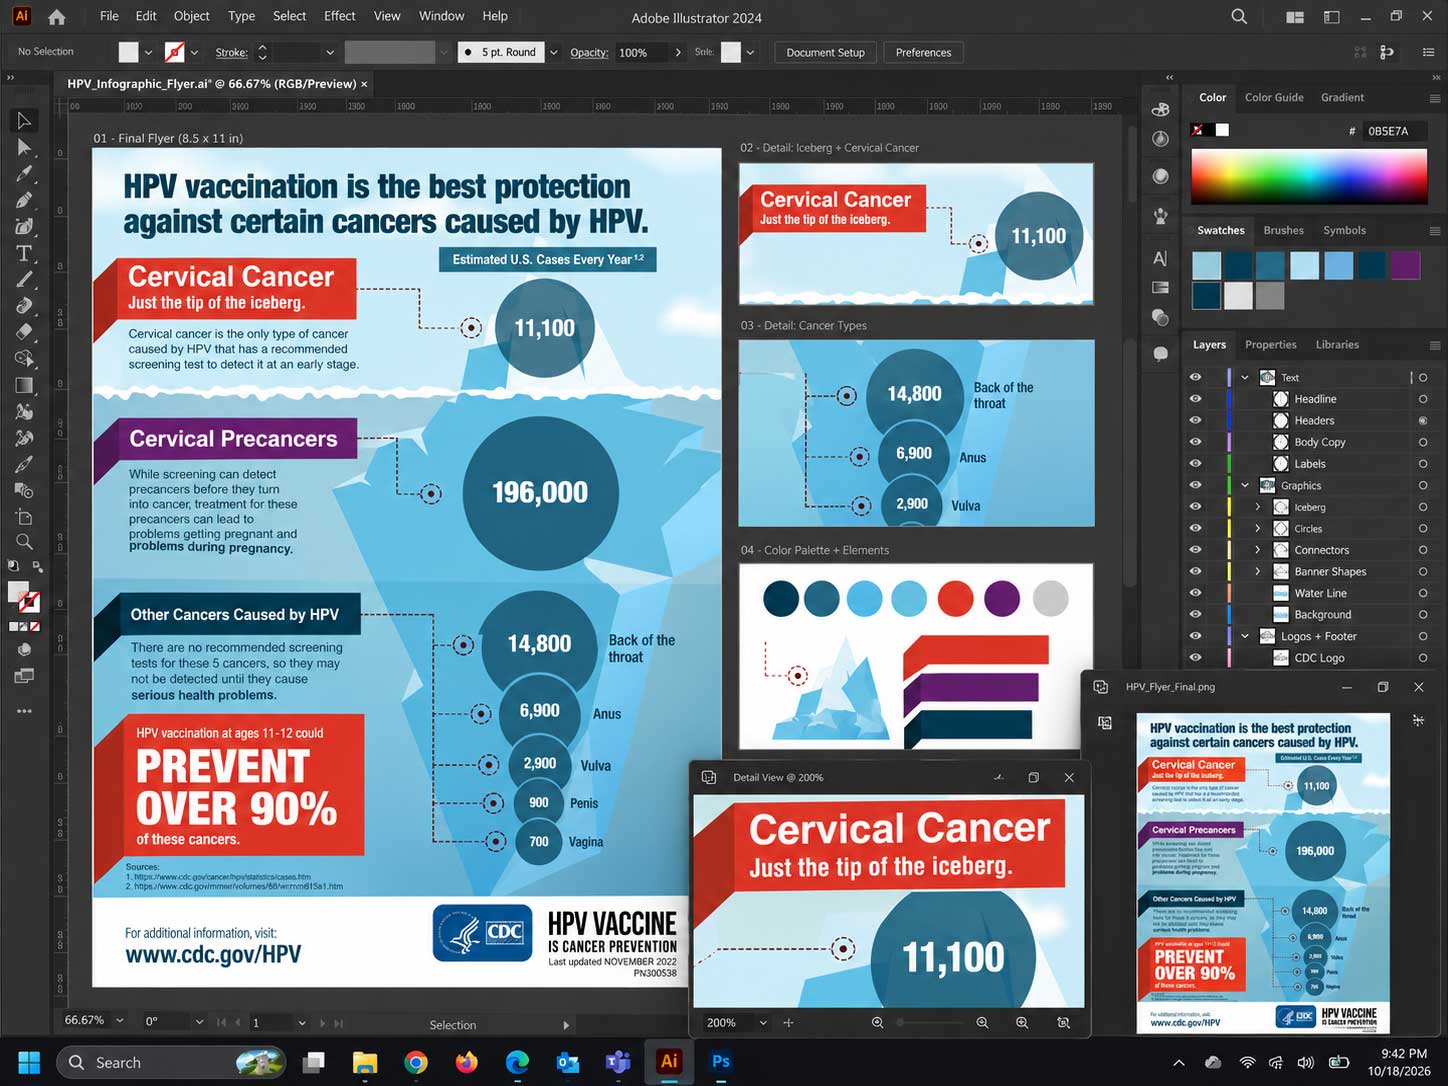Open the search magnifier in the application bar
The image size is (1448, 1086).
point(1239,17)
